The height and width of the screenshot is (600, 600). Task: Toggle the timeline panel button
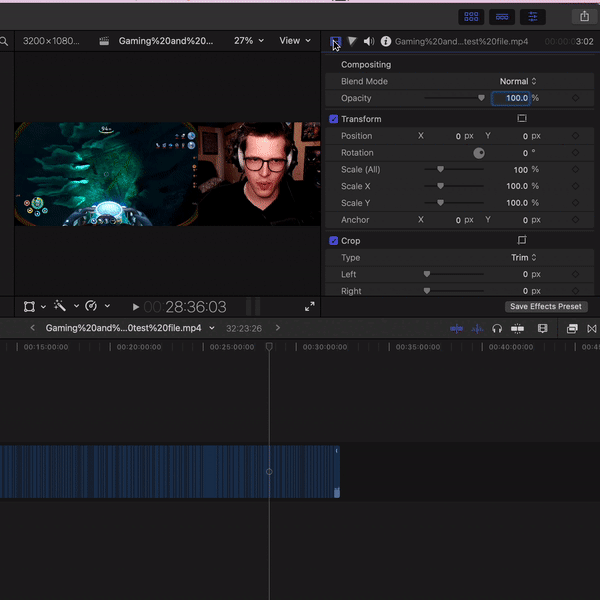pos(502,16)
